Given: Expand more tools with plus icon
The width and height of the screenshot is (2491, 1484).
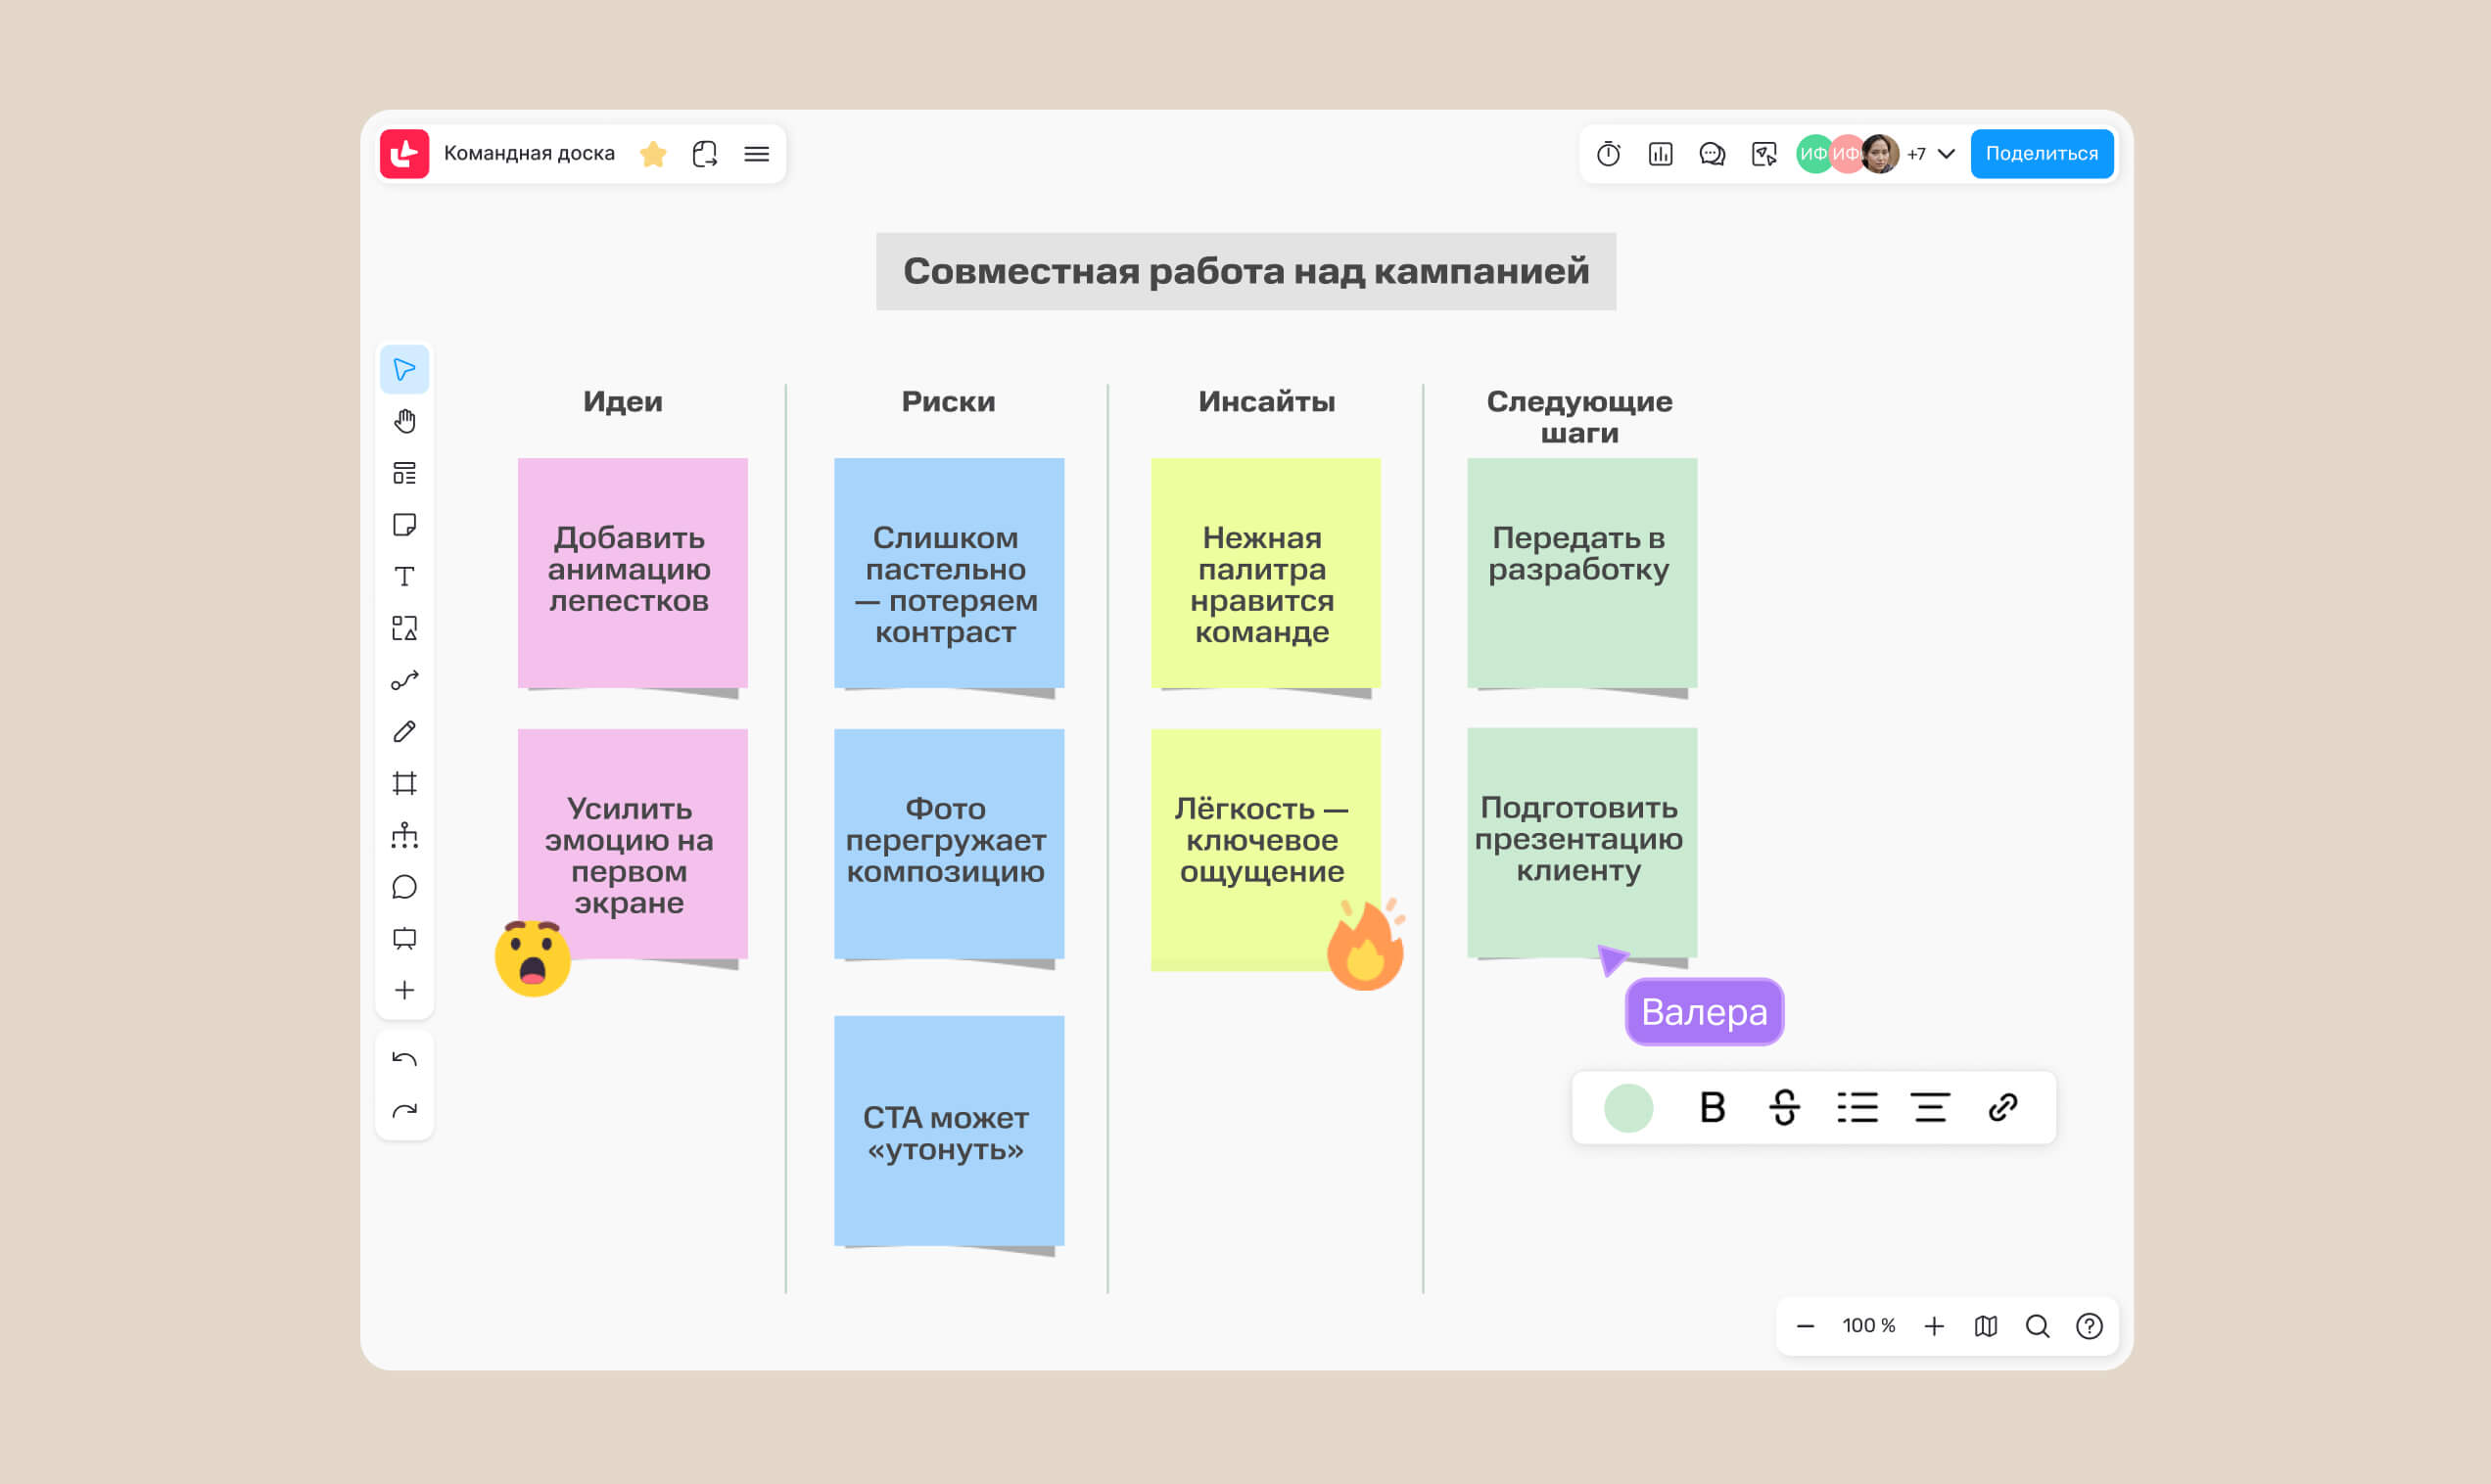Looking at the screenshot, I should pyautogui.click(x=404, y=990).
